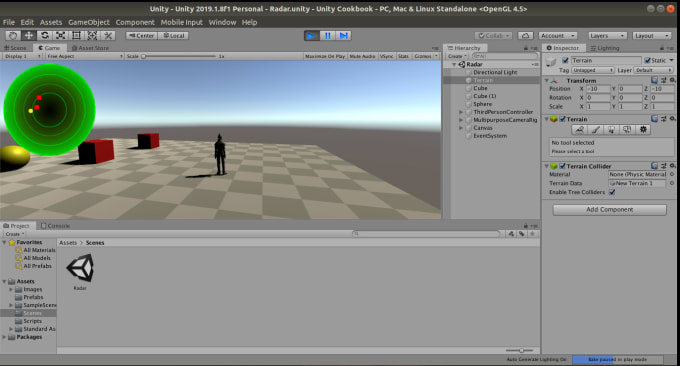Select the Rotate tool

pyautogui.click(x=45, y=36)
